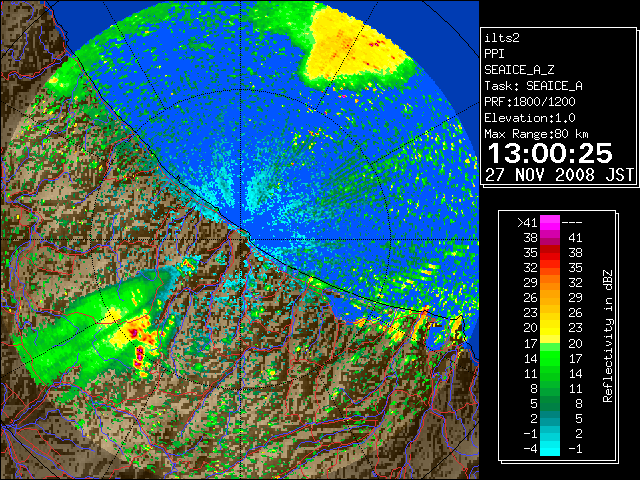640x480 pixels.
Task: Click the product name "SEAICE_A_Z"
Action: point(519,70)
